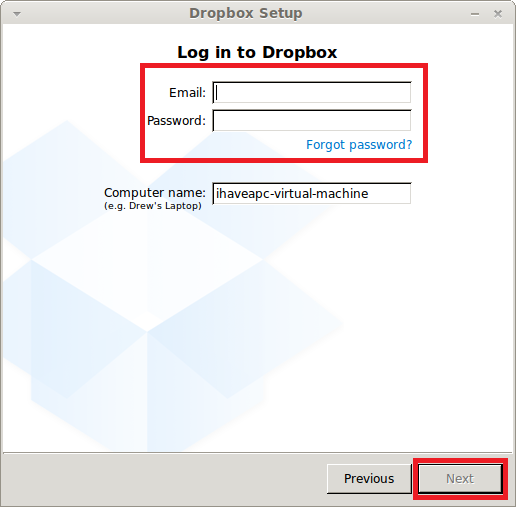Minimize the Dropbox Setup window
This screenshot has width=516, height=507.
(475, 14)
